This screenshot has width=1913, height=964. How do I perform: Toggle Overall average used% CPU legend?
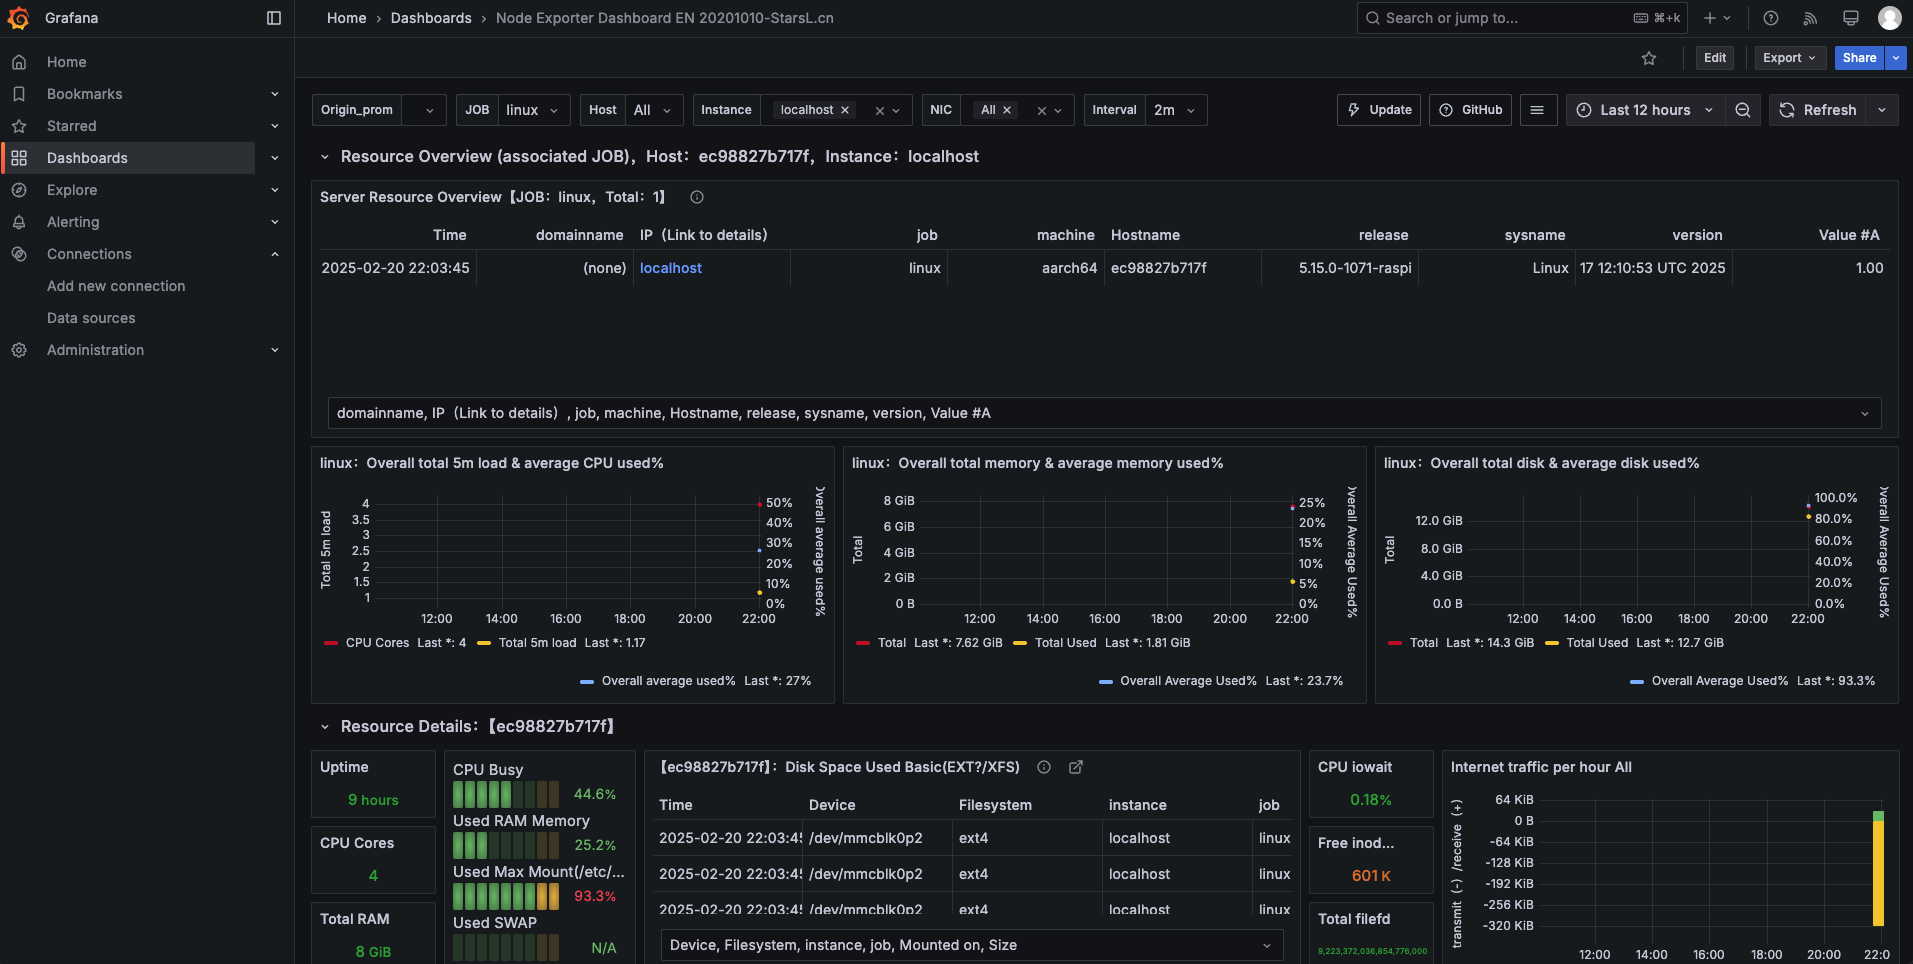(668, 681)
